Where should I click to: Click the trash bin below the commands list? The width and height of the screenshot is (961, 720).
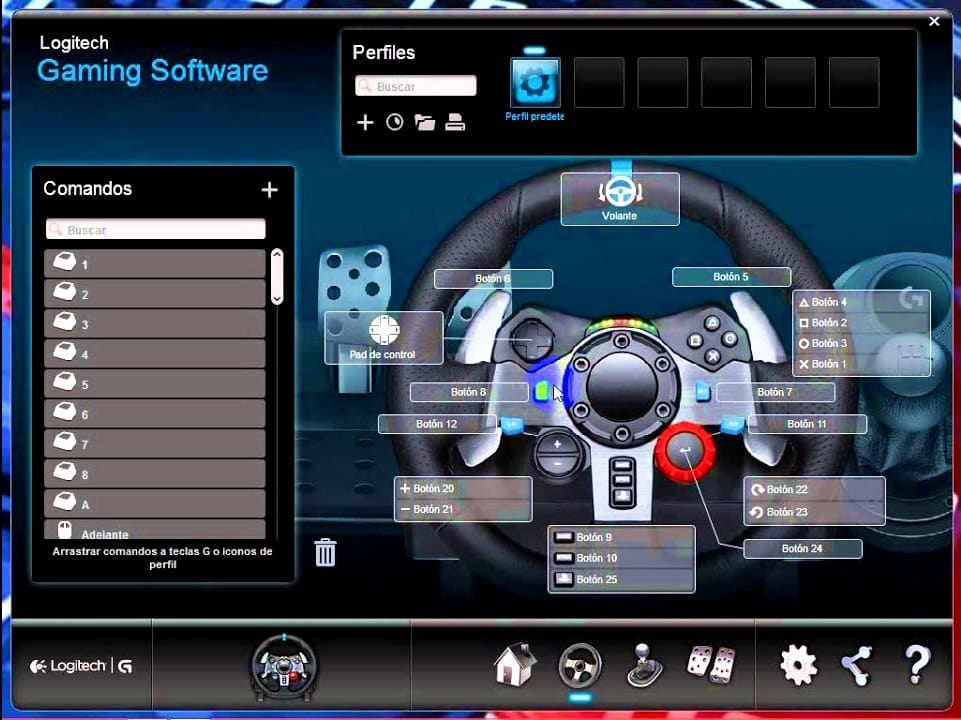[325, 552]
